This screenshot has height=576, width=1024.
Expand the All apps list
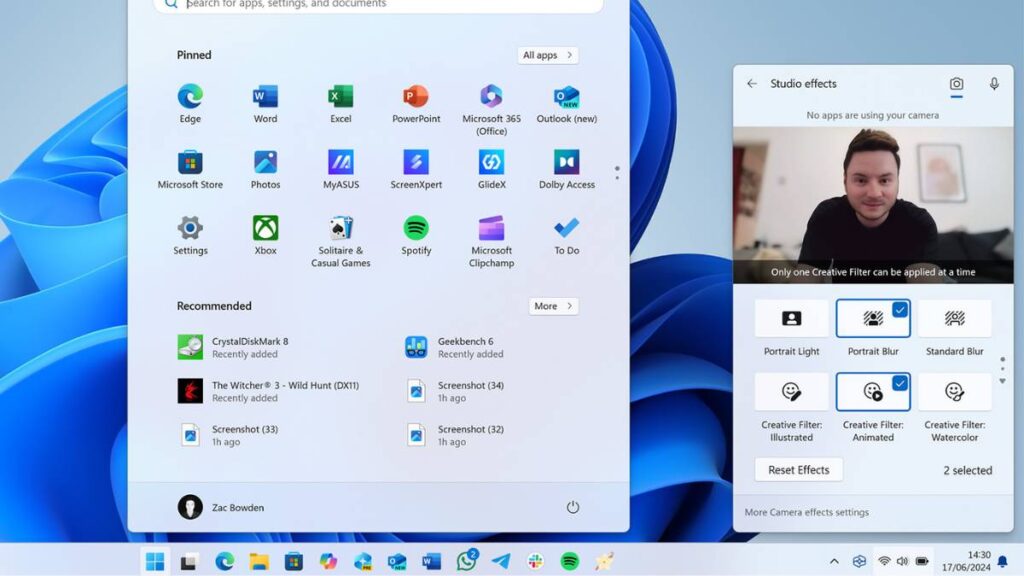(548, 55)
